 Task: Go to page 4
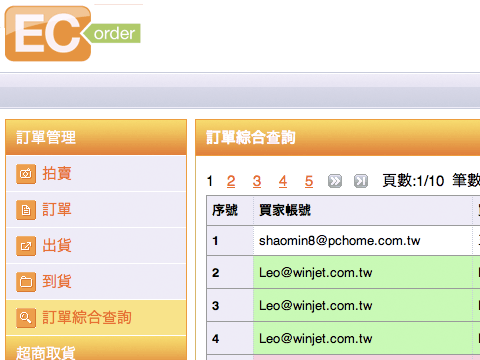[283, 181]
